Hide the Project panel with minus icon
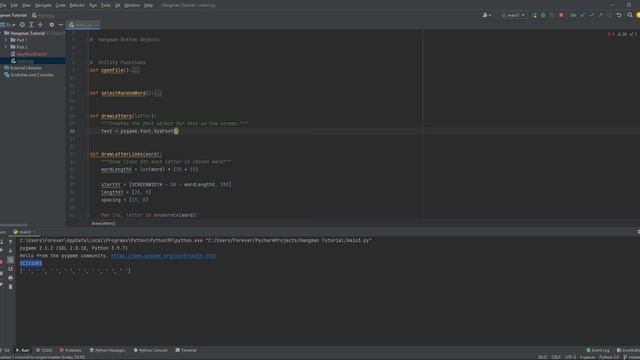The height and width of the screenshot is (360, 640). [x=60, y=25]
